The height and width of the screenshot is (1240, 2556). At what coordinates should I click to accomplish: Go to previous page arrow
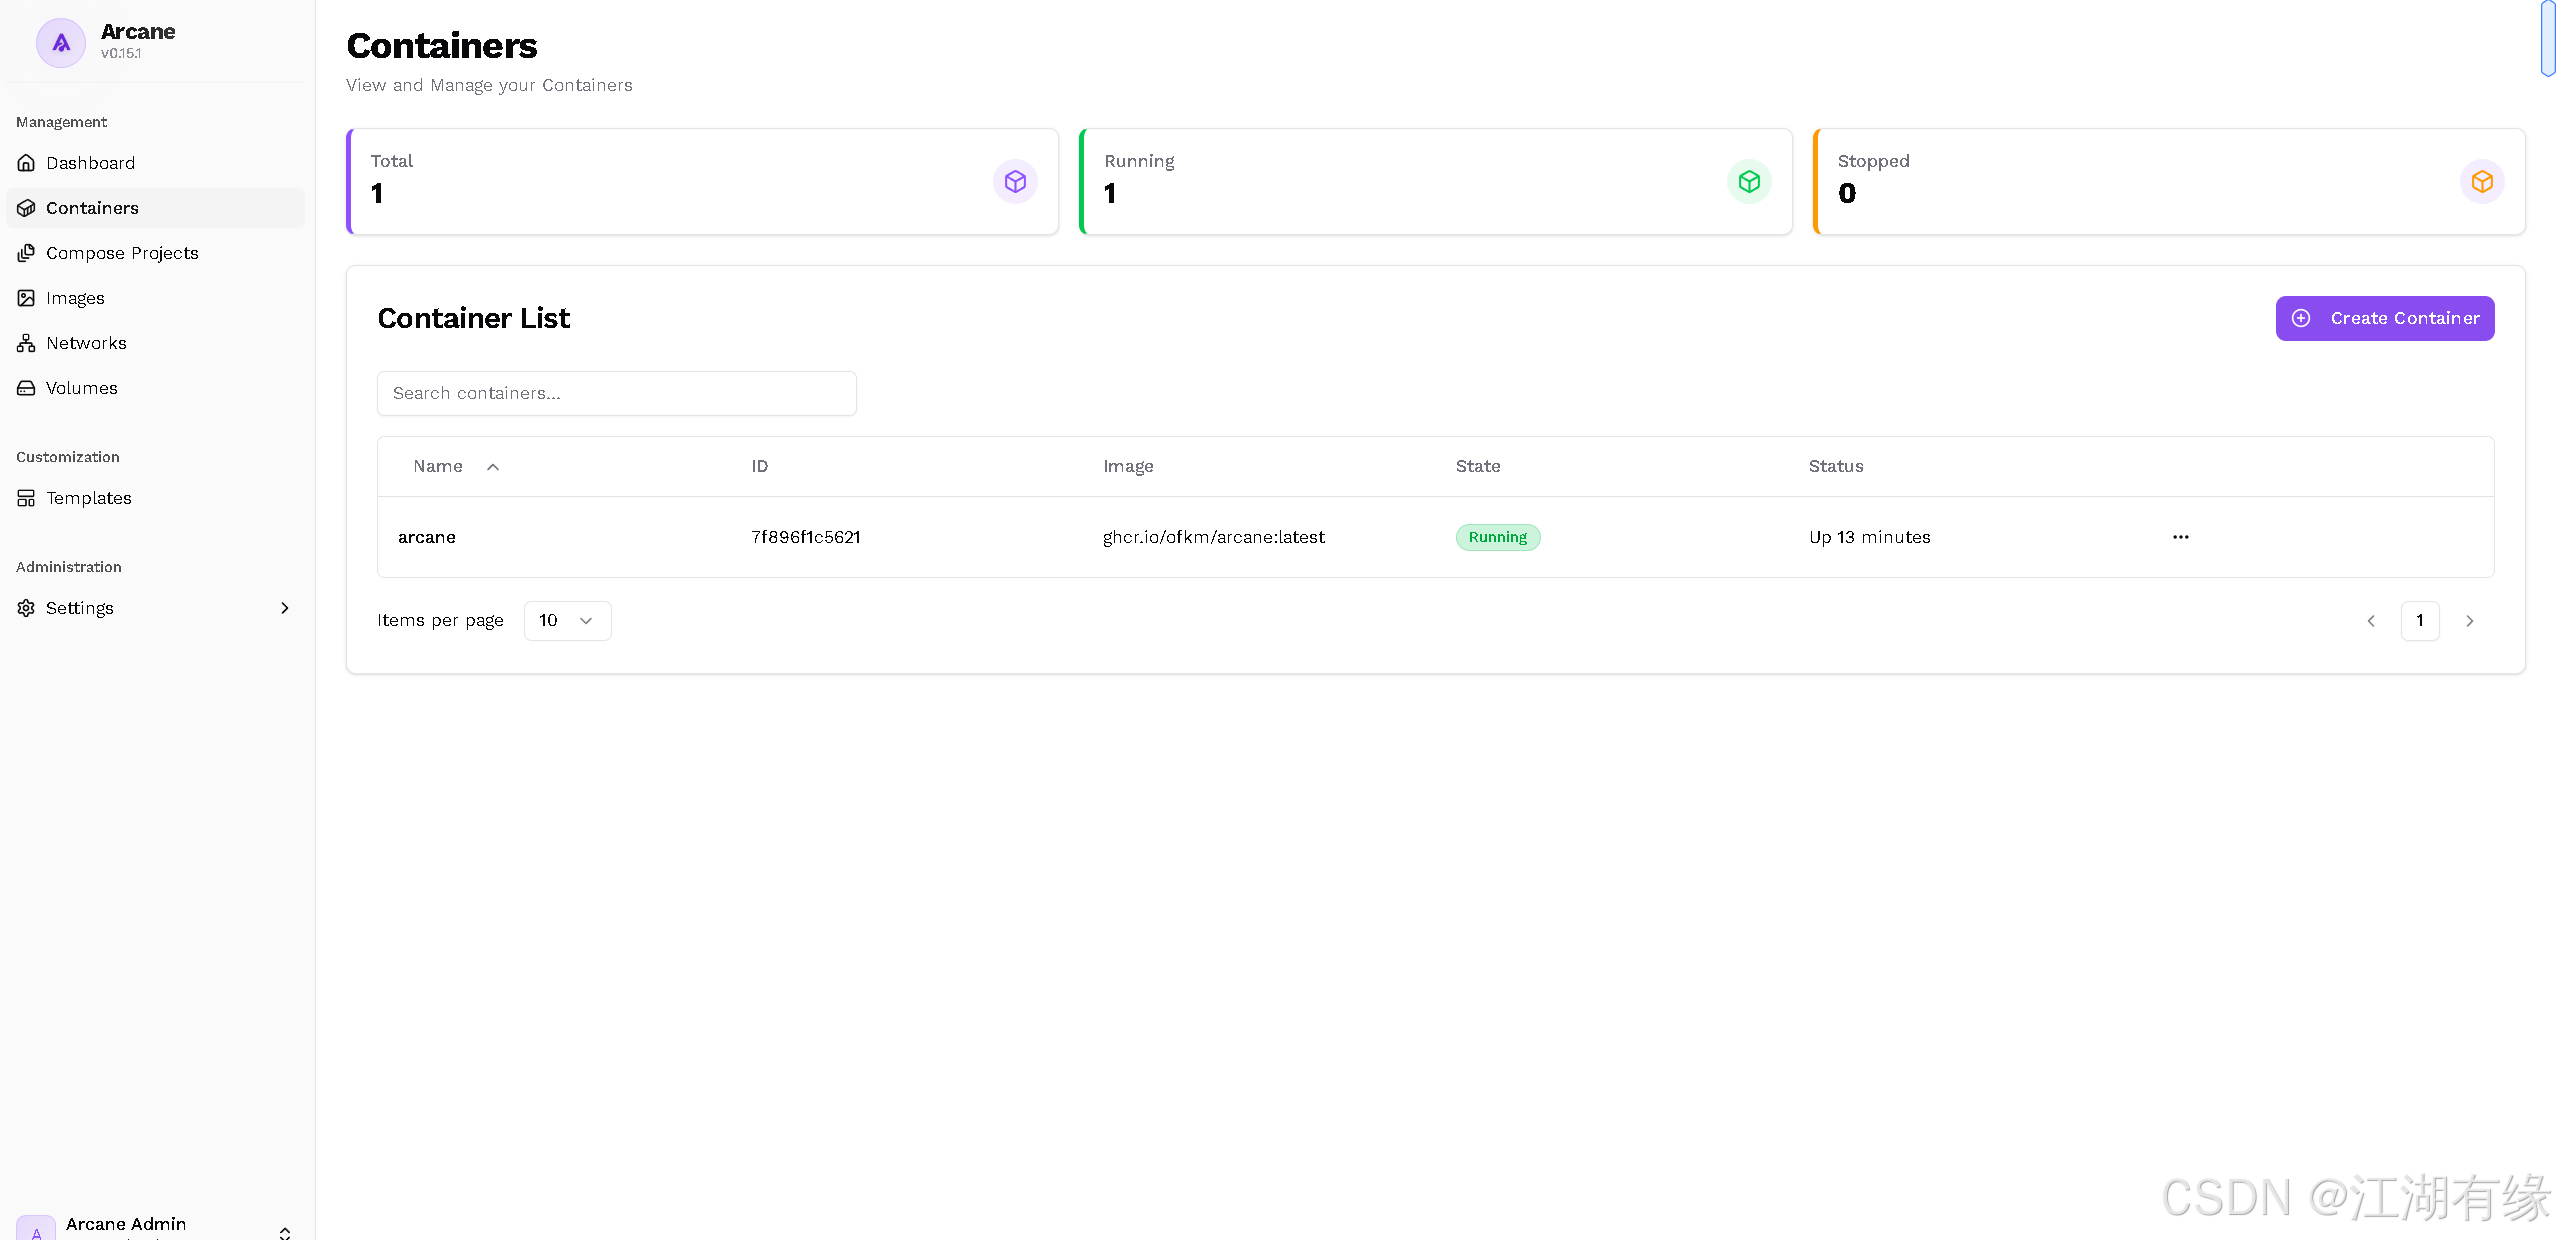[x=2370, y=621]
